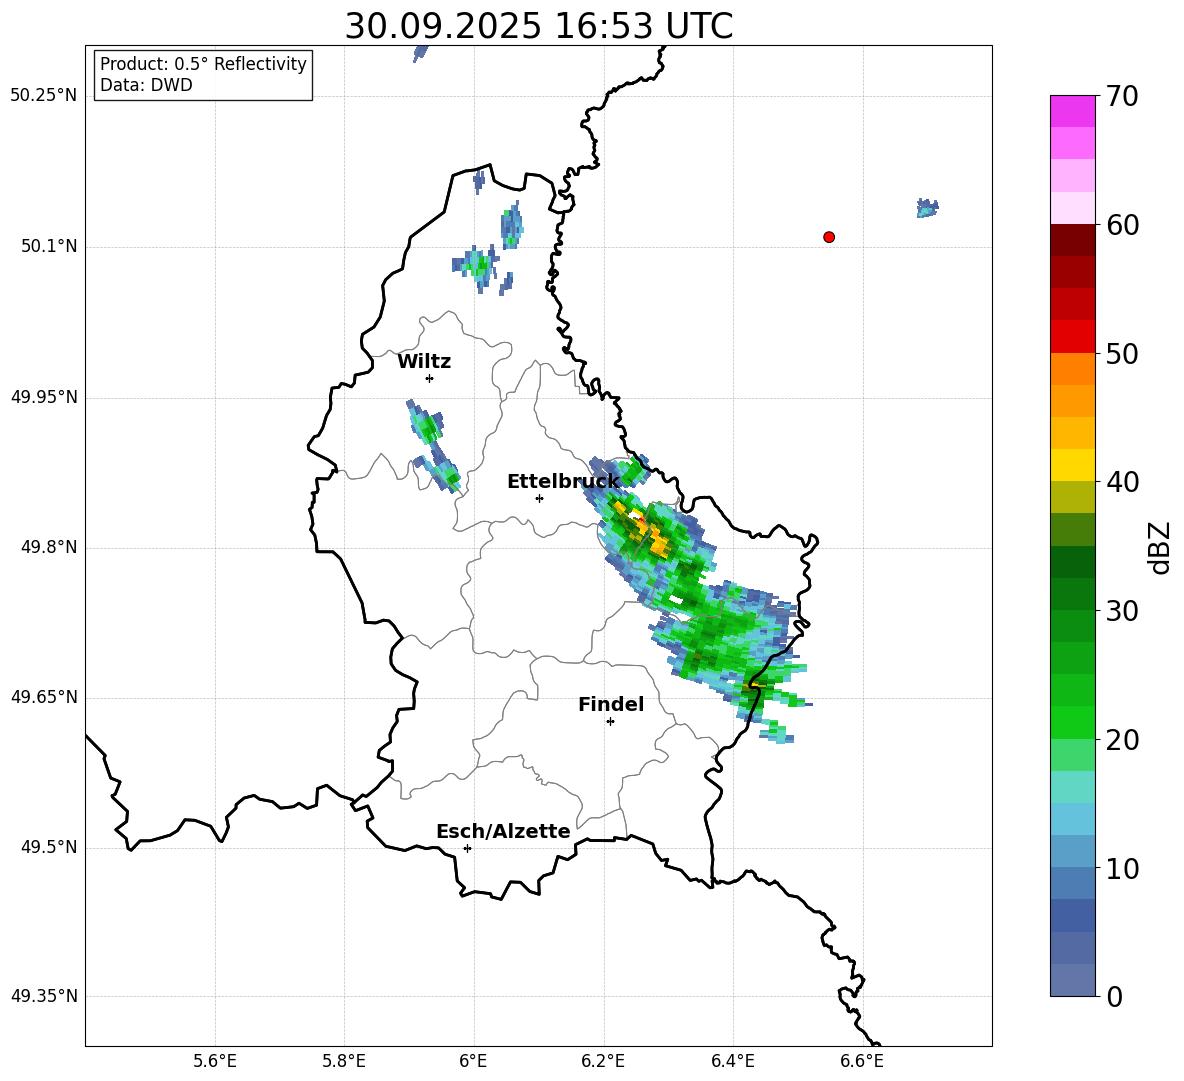Click the Wiltz station cross marker

430,378
